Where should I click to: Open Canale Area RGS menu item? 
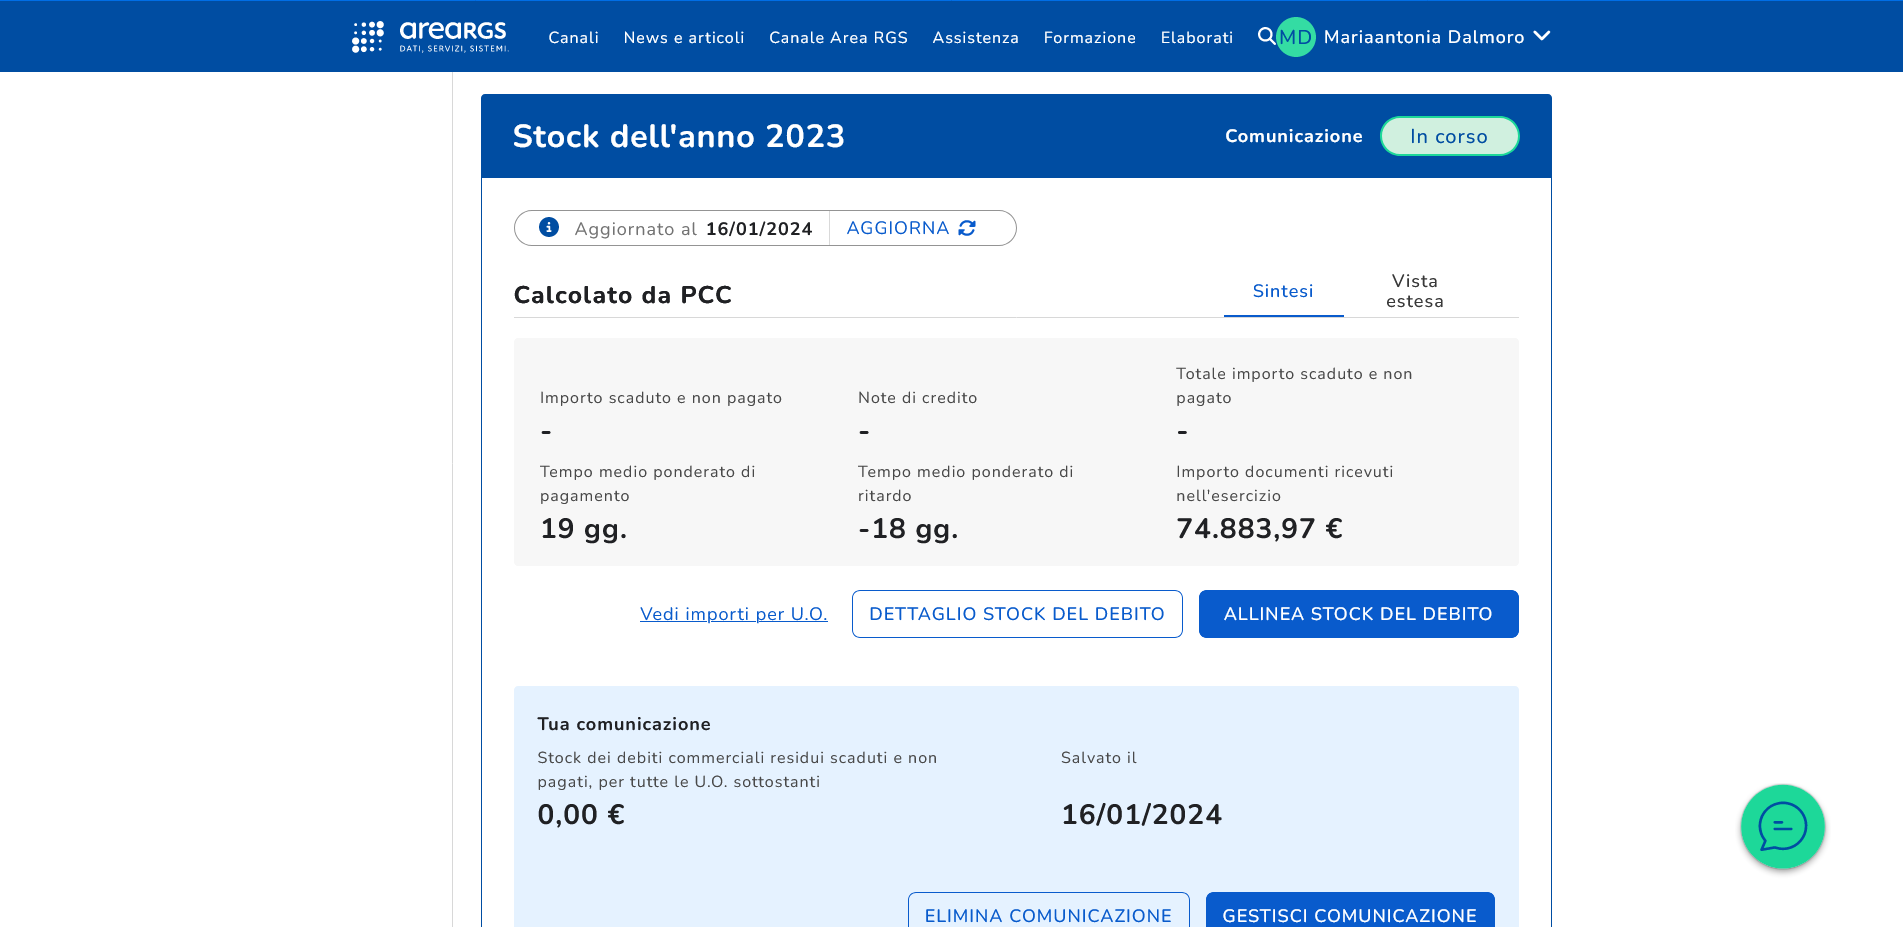[838, 38]
